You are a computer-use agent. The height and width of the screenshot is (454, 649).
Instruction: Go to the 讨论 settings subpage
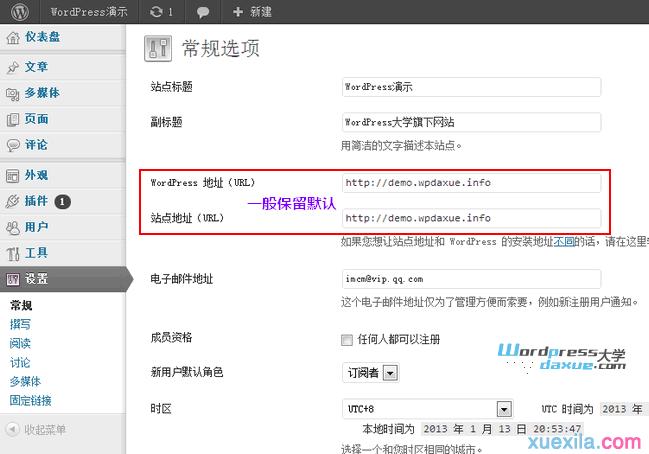coord(20,363)
